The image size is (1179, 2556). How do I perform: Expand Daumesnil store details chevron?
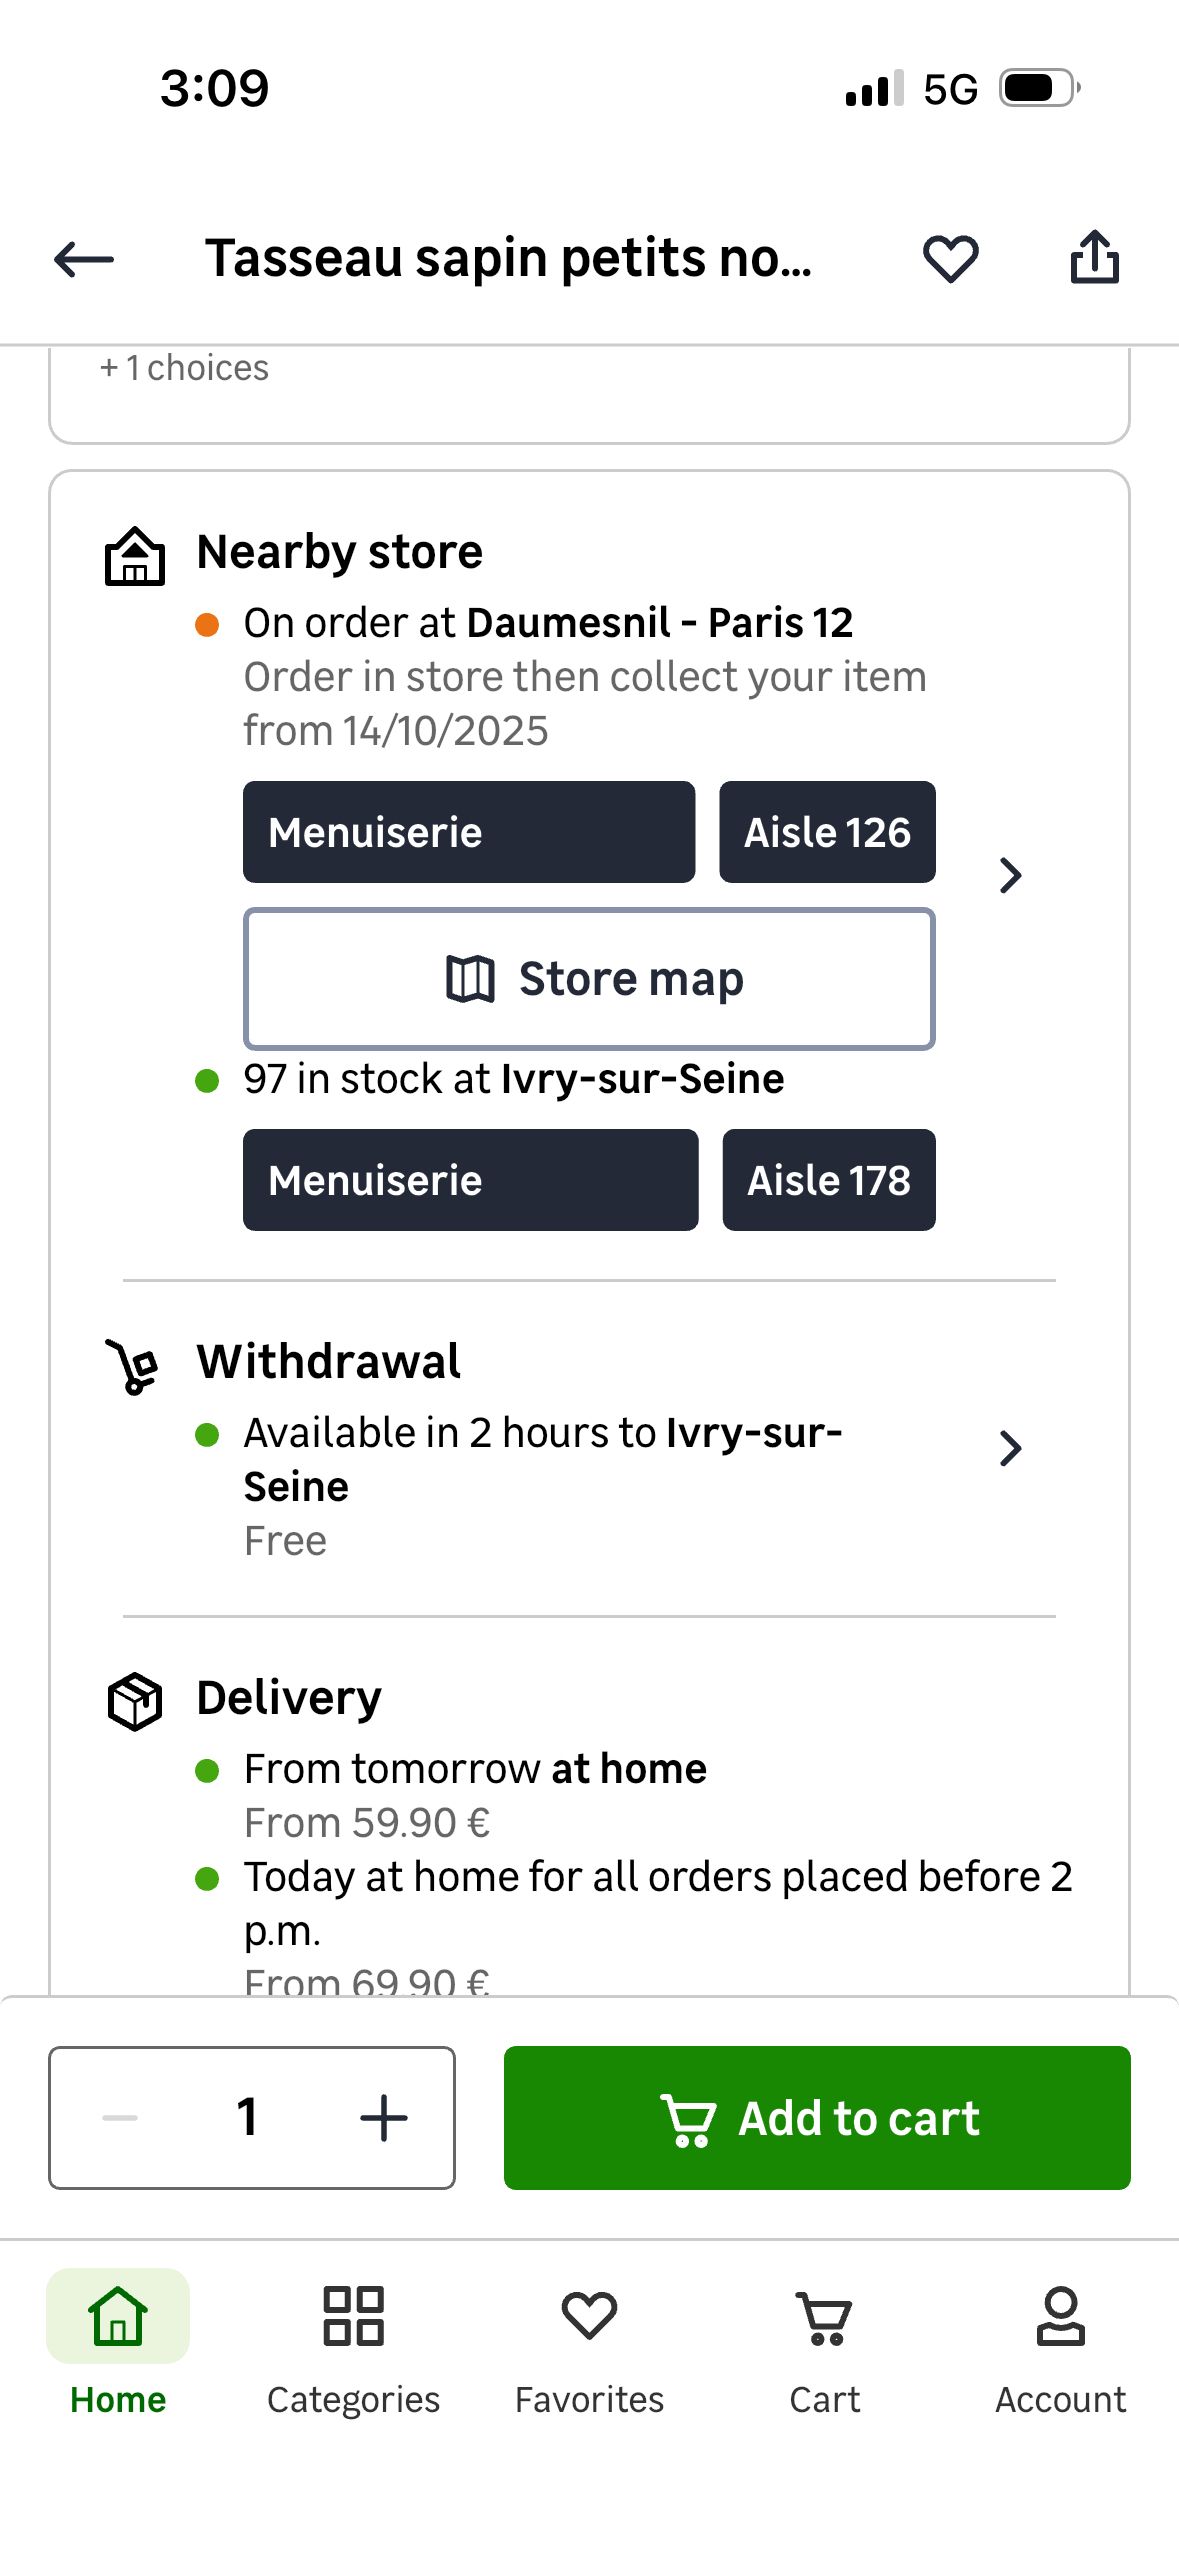(1010, 875)
